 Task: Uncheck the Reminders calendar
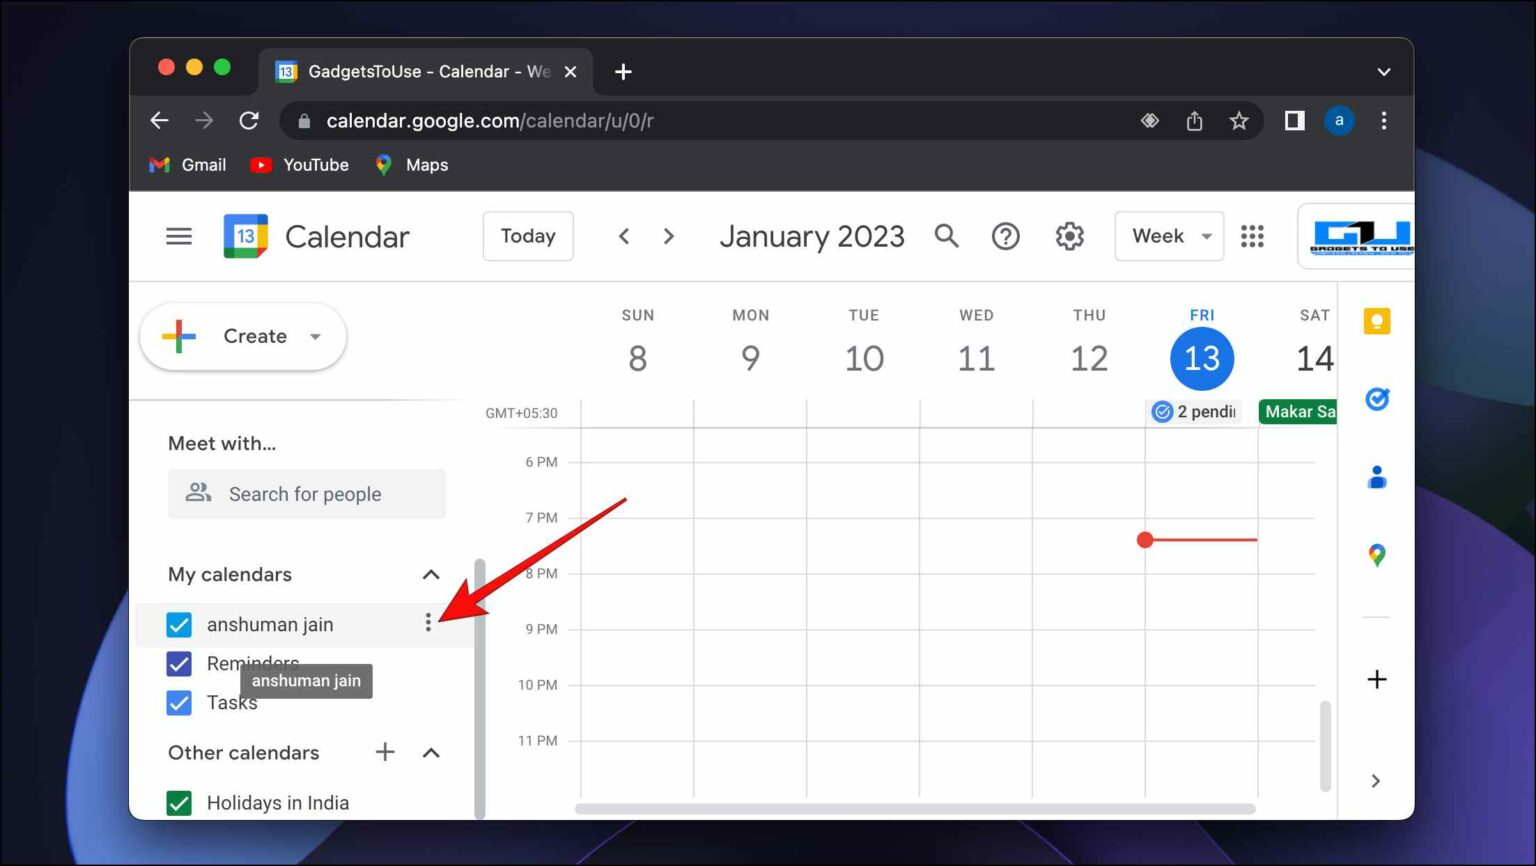click(179, 663)
